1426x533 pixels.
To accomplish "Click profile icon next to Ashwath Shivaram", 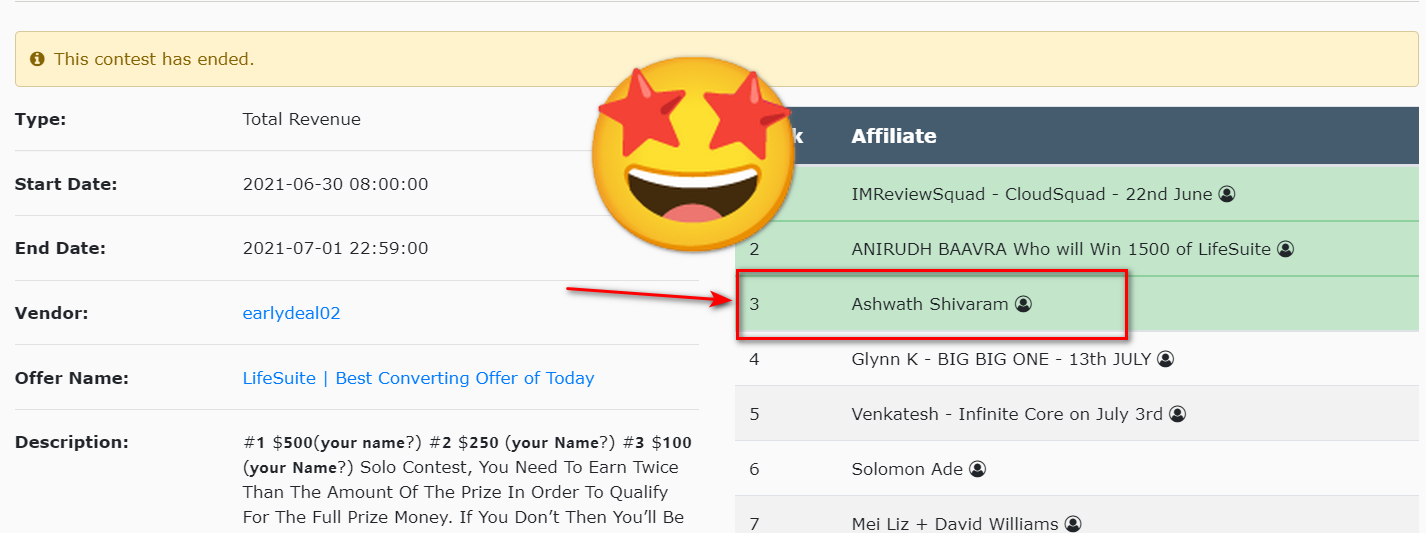I will coord(1023,304).
